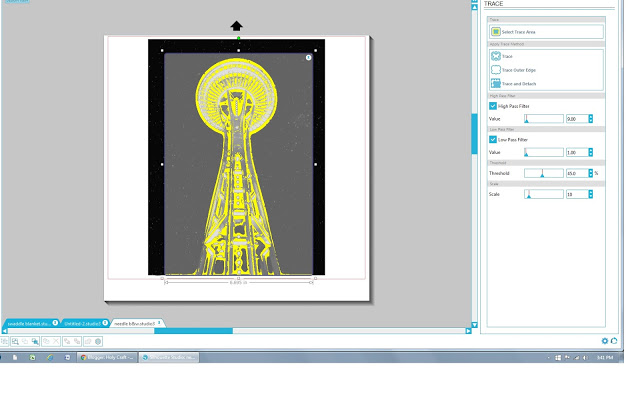Viewport: 640px width, 400px height.
Task: Click the refresh themes icon beside gear
Action: 614,341
